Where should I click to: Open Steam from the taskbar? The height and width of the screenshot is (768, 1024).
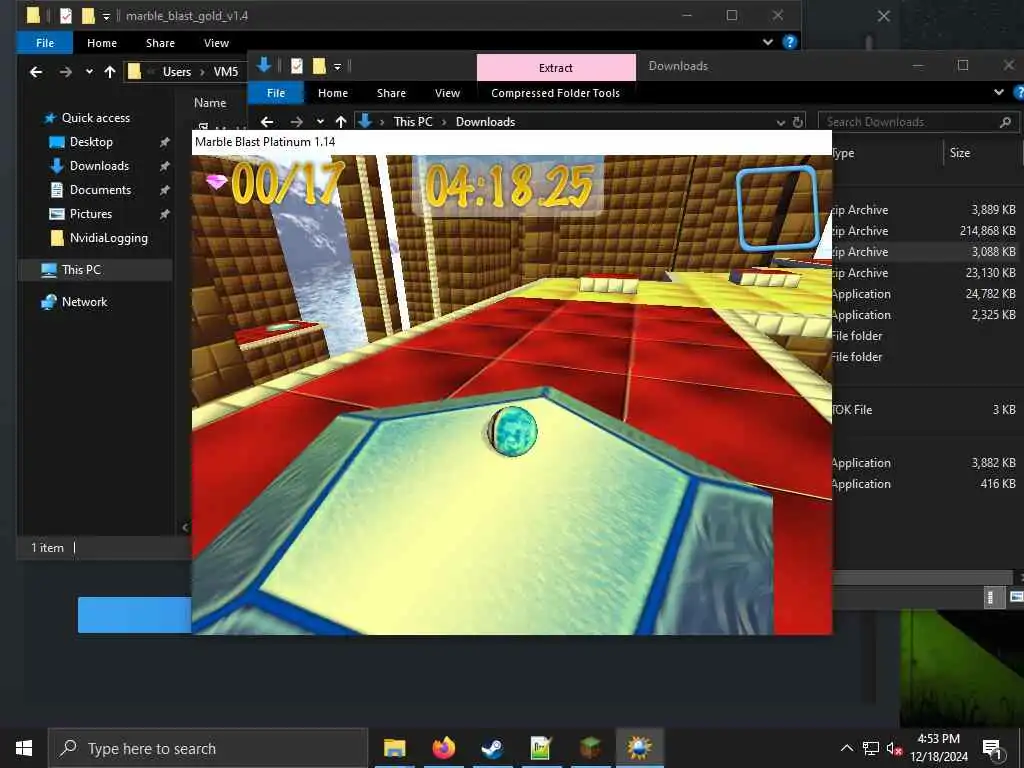(x=492, y=748)
